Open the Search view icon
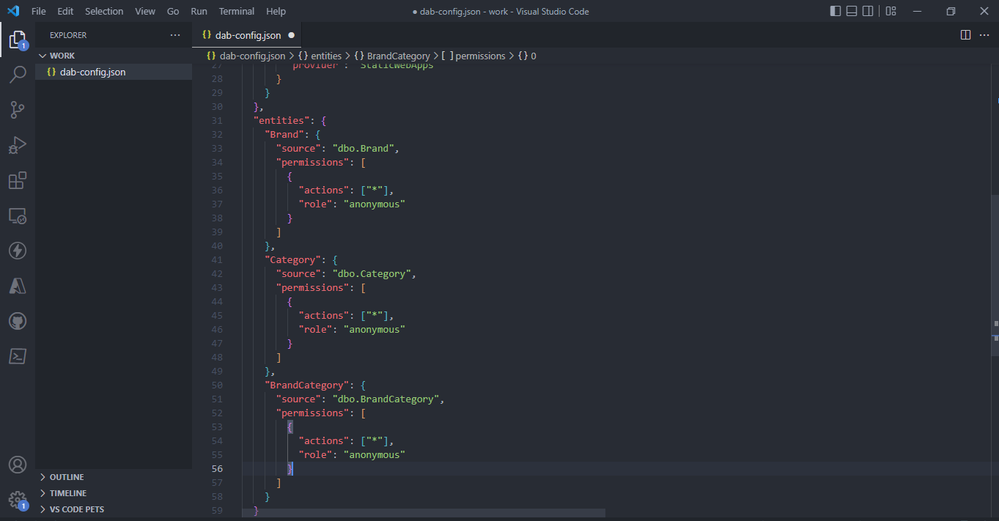Viewport: 999px width, 521px height. pyautogui.click(x=17, y=75)
